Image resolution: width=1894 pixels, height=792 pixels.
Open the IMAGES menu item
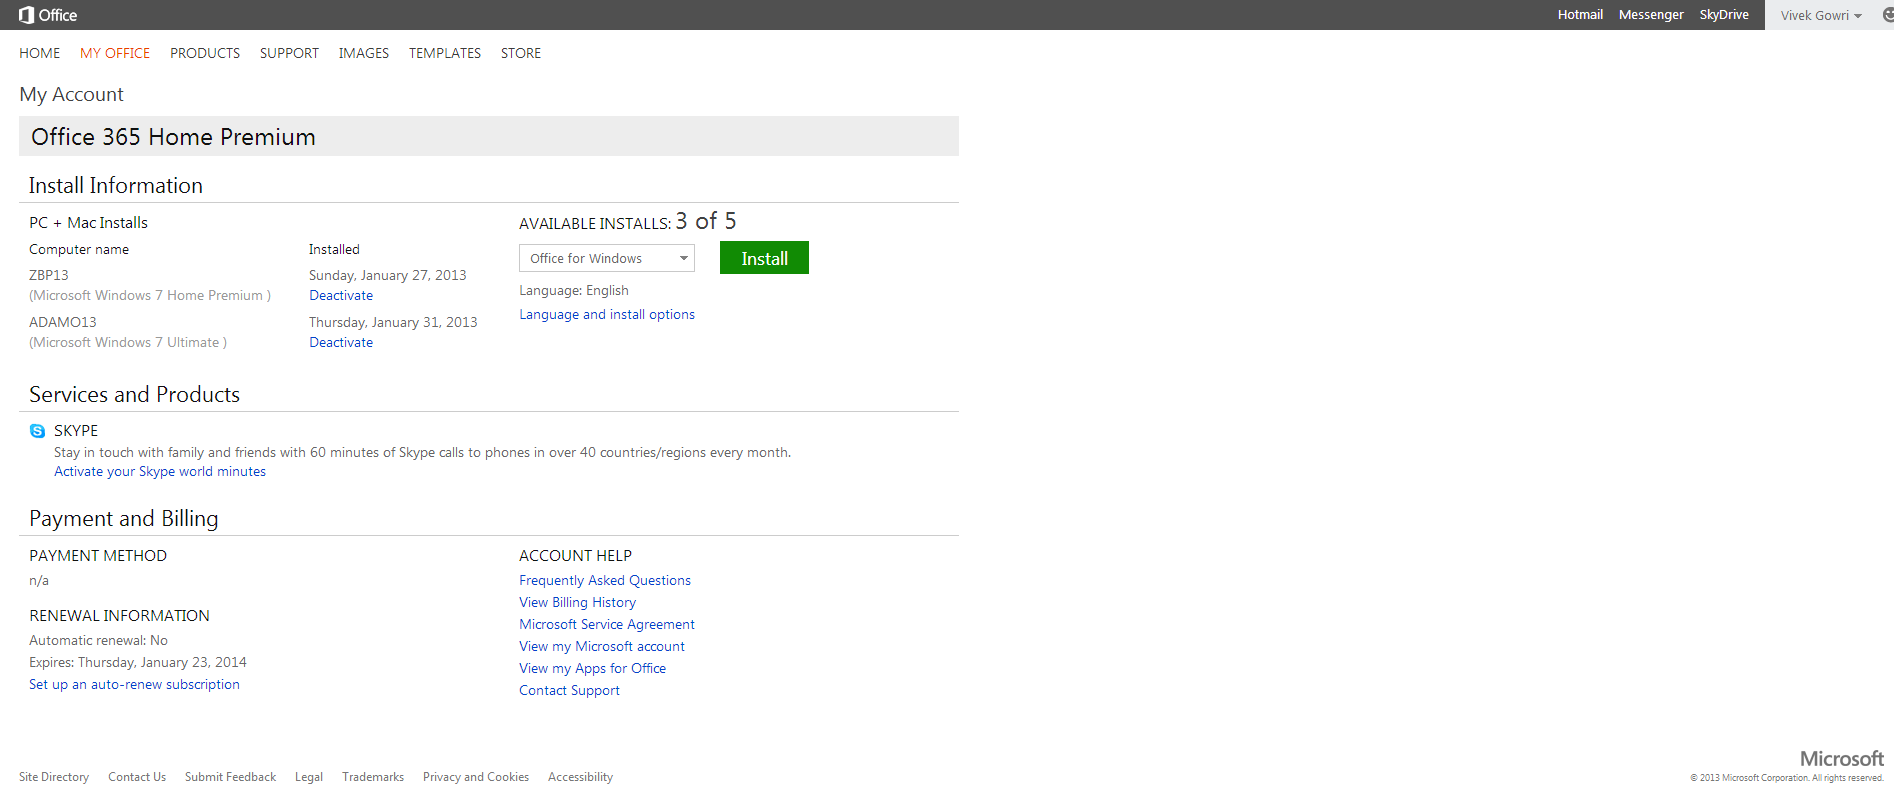364,53
